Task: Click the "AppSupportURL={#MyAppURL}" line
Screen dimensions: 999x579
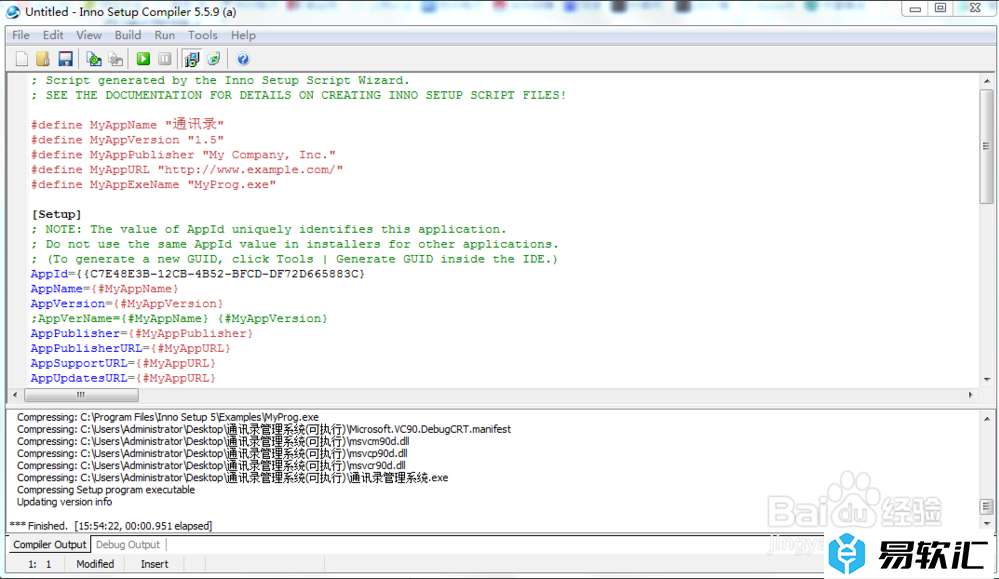Action: pyautogui.click(x=124, y=364)
